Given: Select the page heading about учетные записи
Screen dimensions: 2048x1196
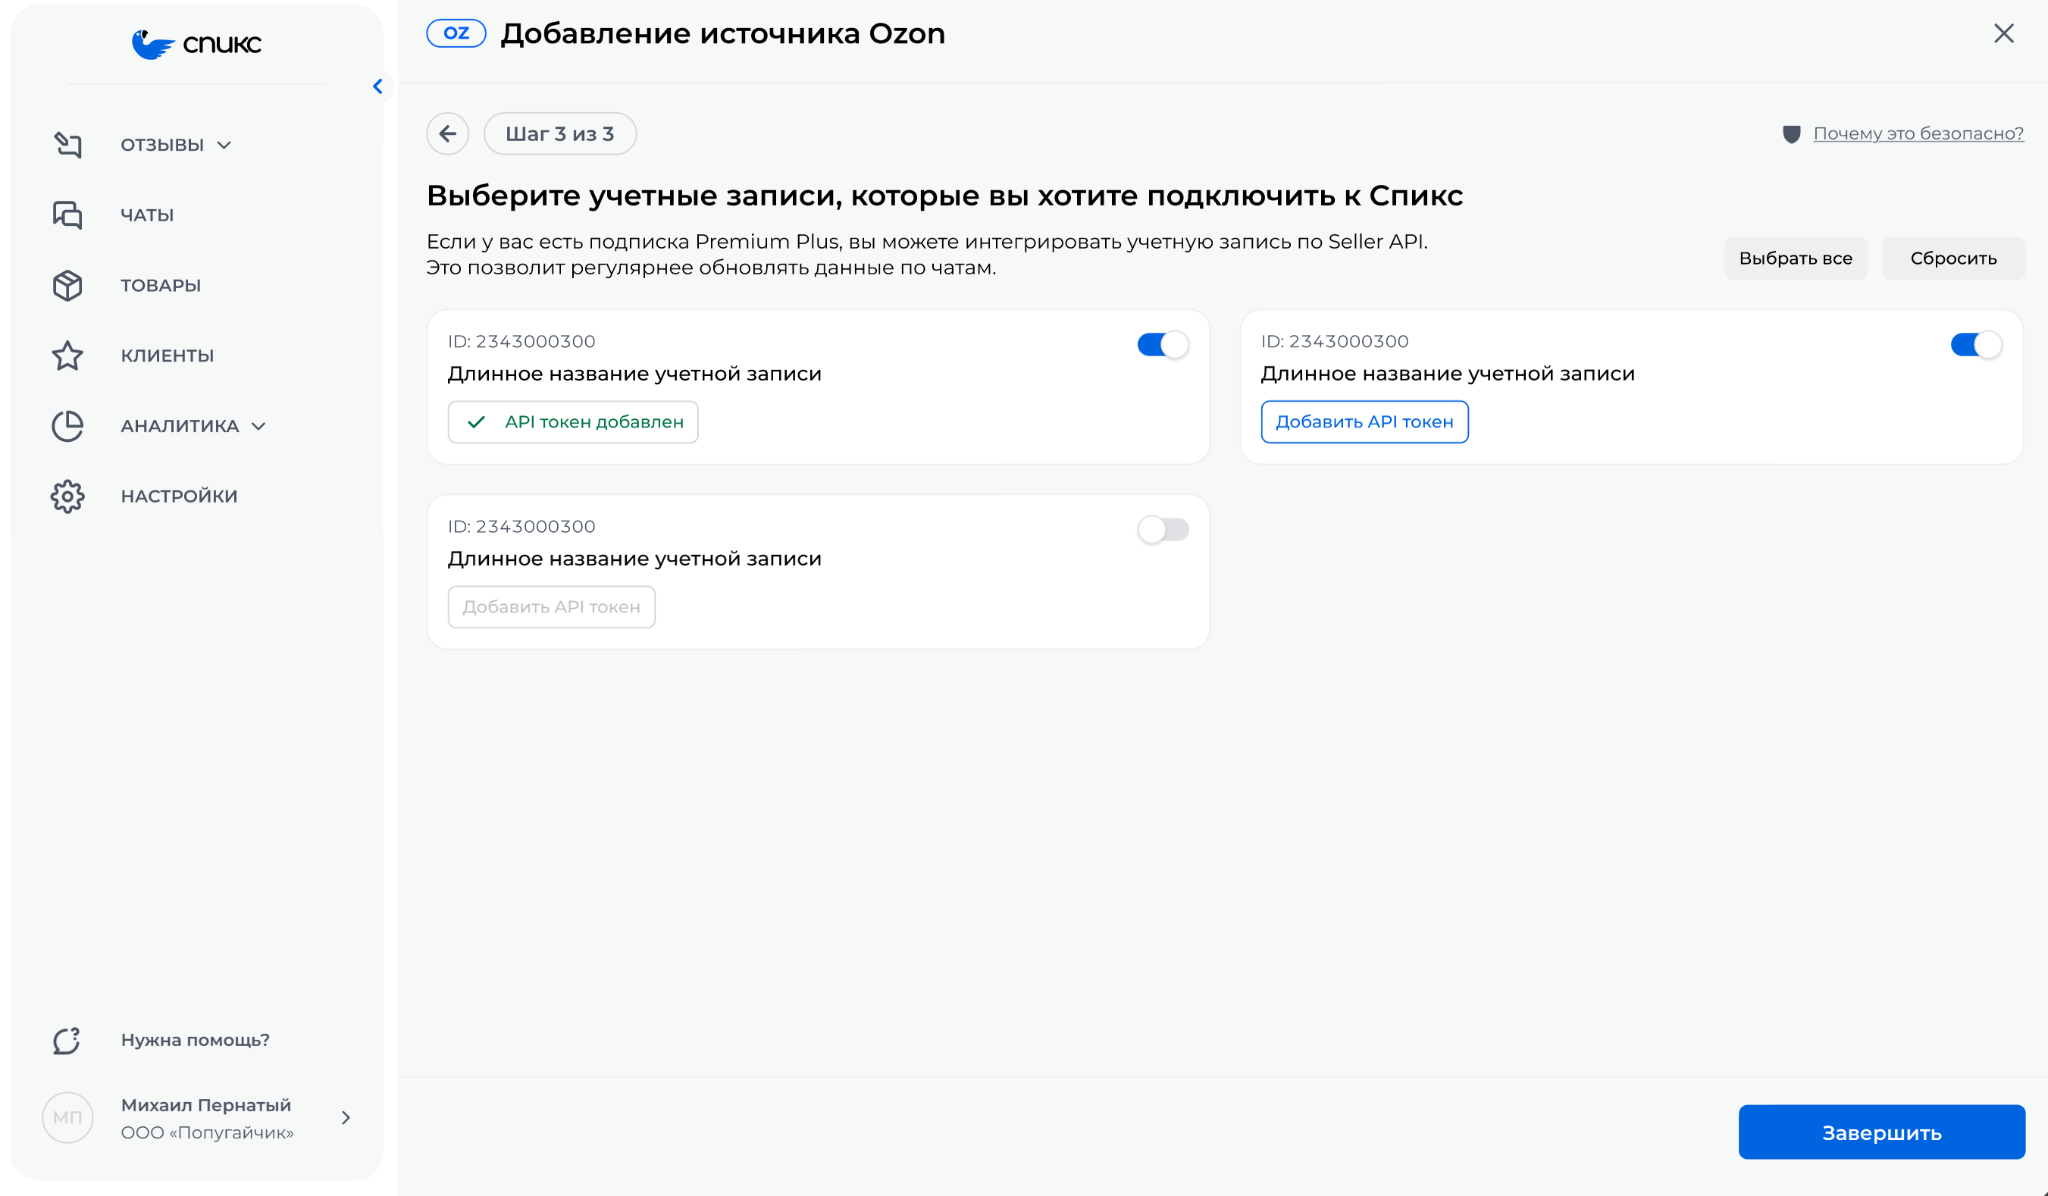Looking at the screenshot, I should (x=945, y=196).
